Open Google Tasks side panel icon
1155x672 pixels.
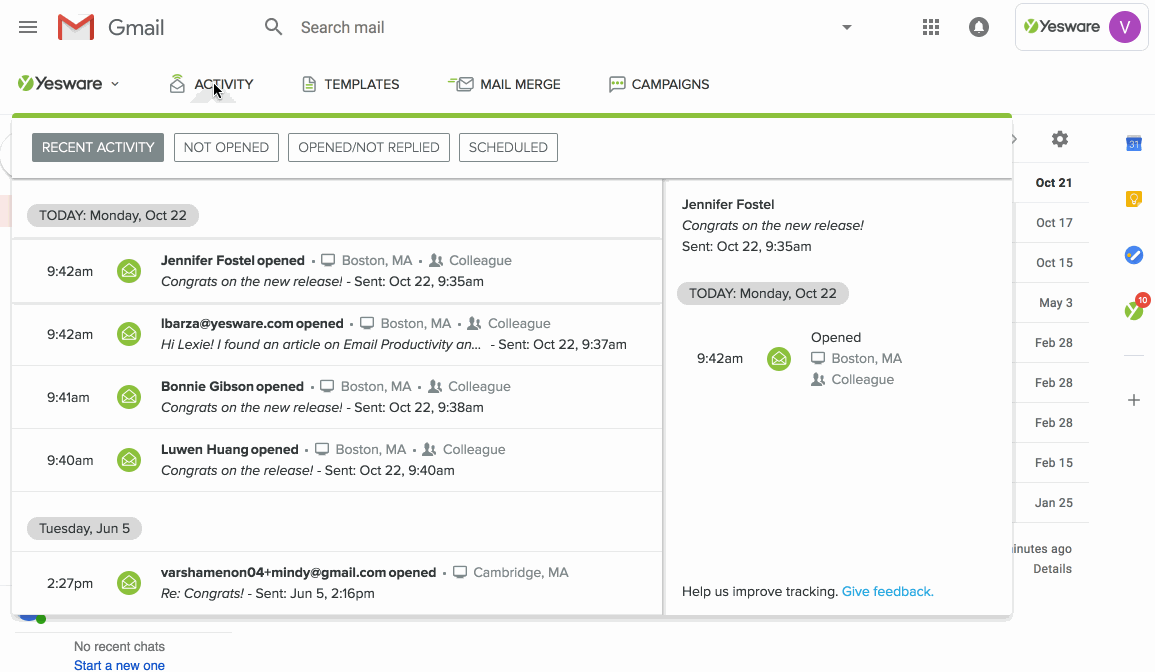1133,255
